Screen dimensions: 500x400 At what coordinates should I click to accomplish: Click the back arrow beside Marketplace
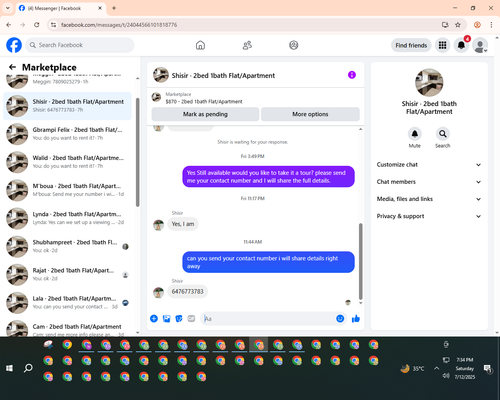click(12, 67)
